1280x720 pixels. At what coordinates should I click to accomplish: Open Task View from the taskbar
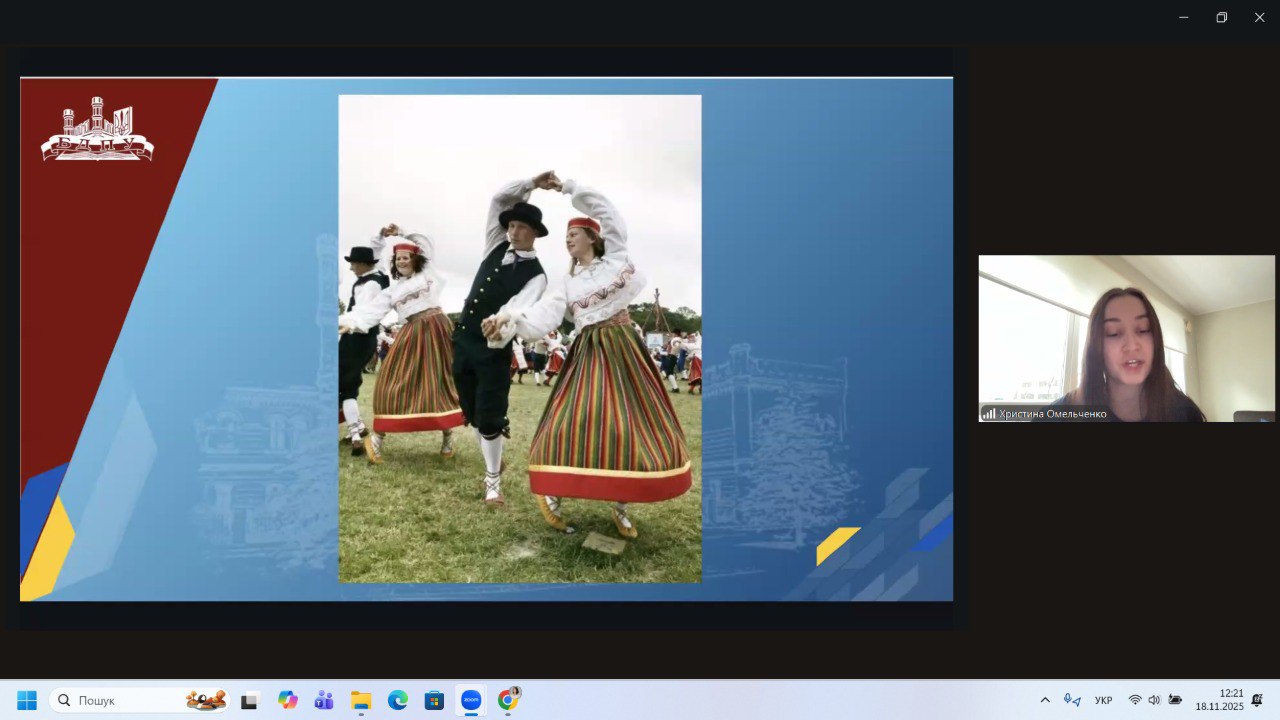click(249, 700)
